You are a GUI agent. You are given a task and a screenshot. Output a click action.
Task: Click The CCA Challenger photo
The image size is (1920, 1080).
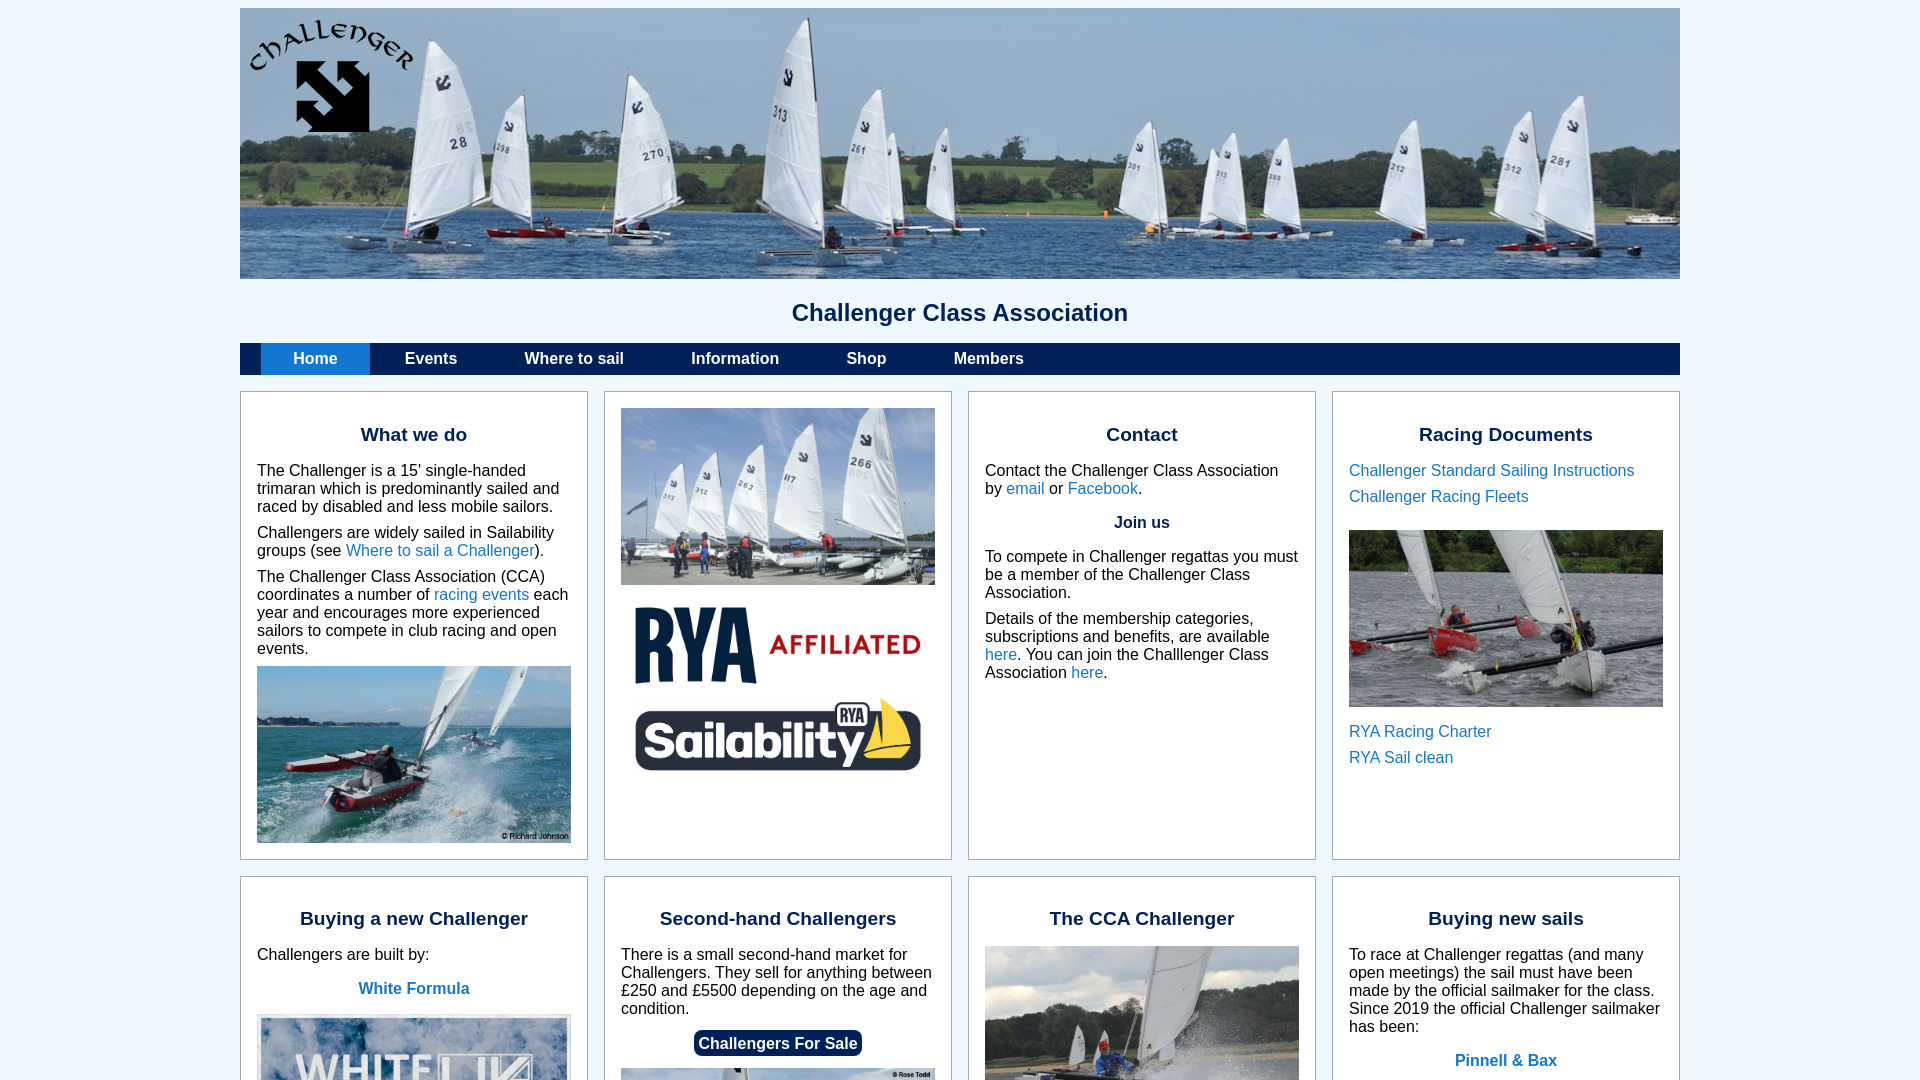click(x=1142, y=1013)
